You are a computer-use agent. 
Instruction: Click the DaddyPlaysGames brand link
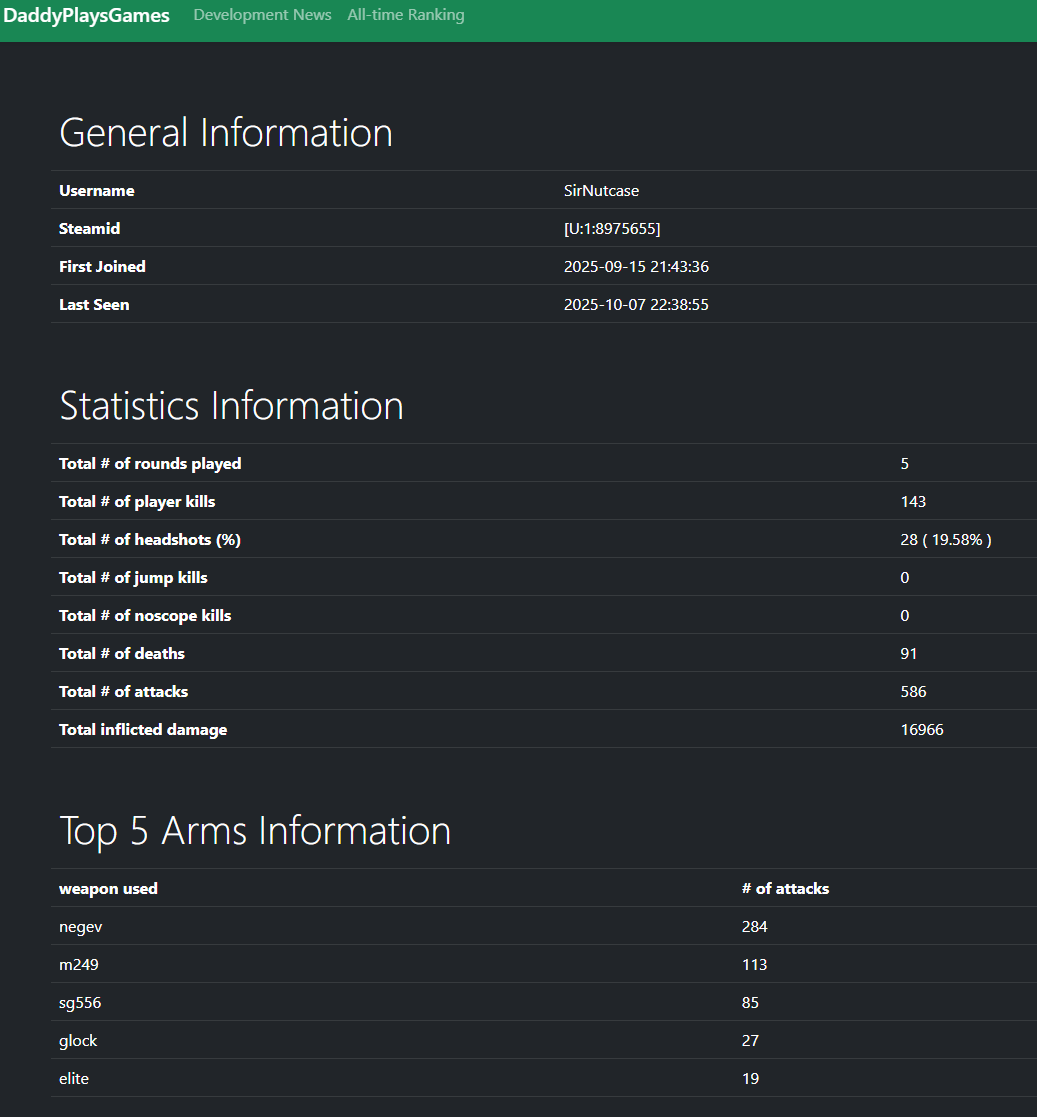point(86,16)
